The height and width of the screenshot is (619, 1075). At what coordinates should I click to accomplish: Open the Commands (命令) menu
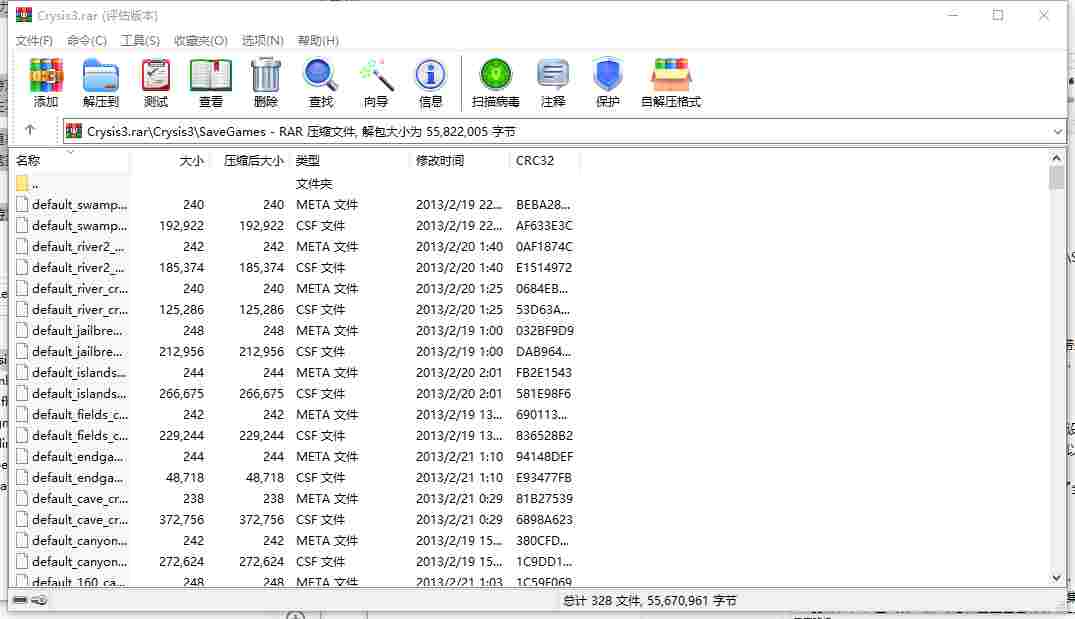(86, 40)
